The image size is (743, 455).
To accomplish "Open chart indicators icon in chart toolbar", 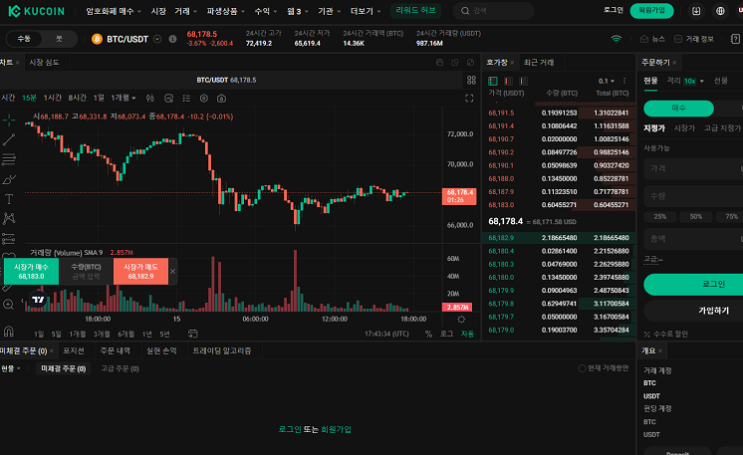I will [169, 98].
